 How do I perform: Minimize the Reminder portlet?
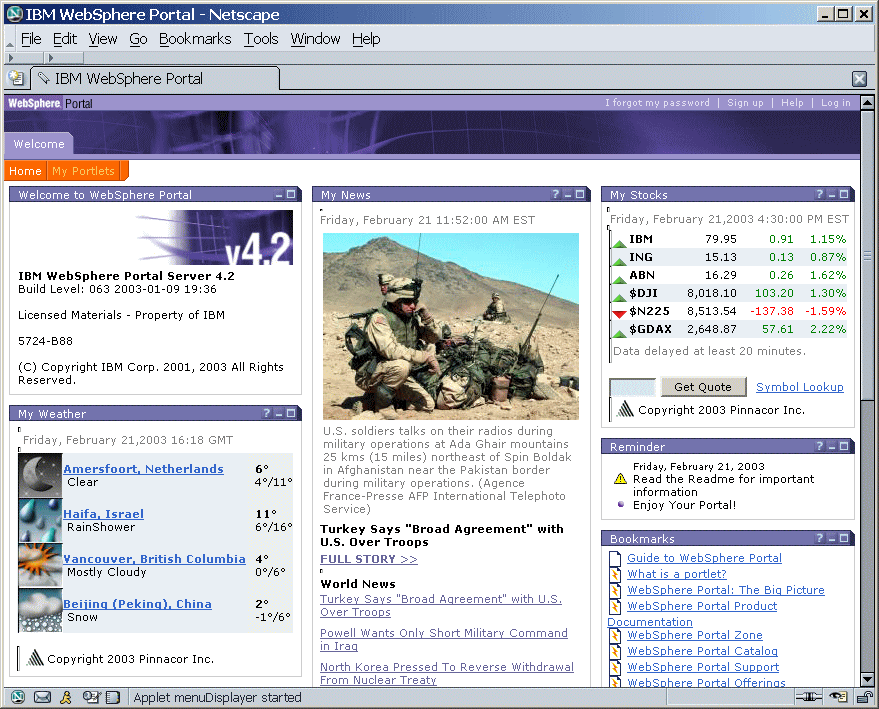point(832,446)
